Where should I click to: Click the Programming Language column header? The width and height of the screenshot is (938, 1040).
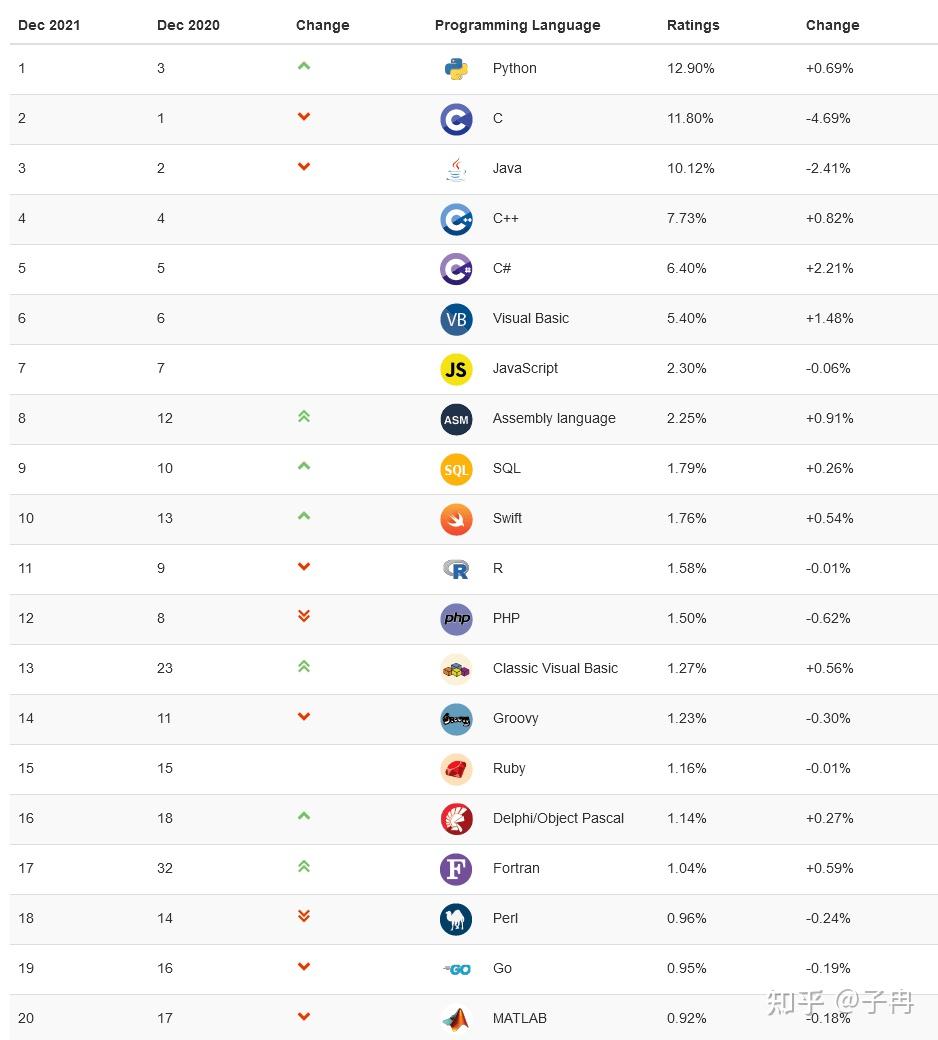[x=517, y=25]
